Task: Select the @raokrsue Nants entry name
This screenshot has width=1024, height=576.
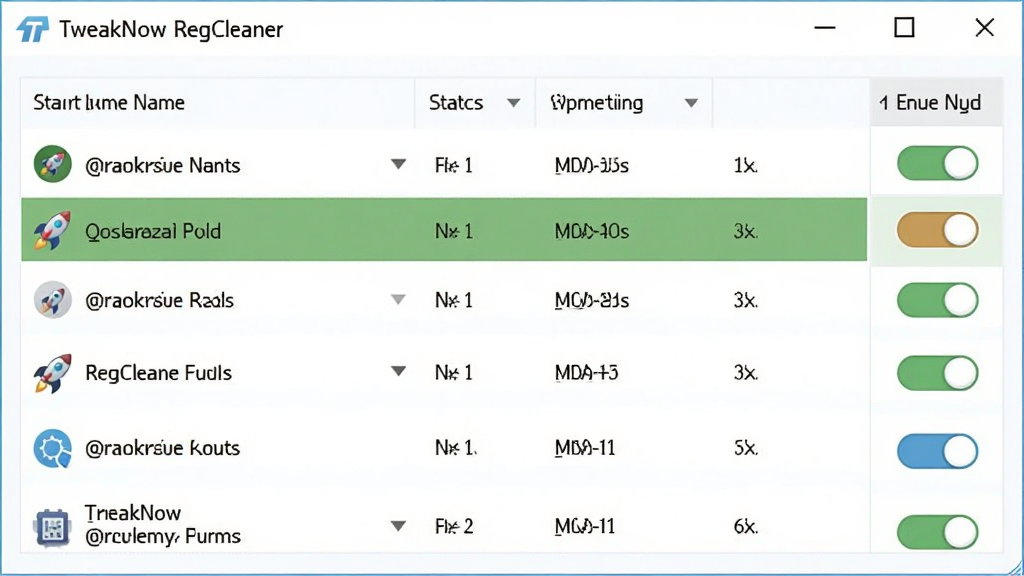Action: coord(163,165)
